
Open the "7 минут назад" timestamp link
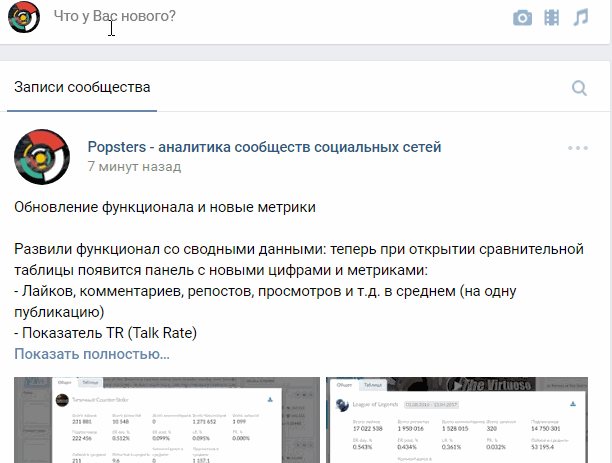coord(134,167)
